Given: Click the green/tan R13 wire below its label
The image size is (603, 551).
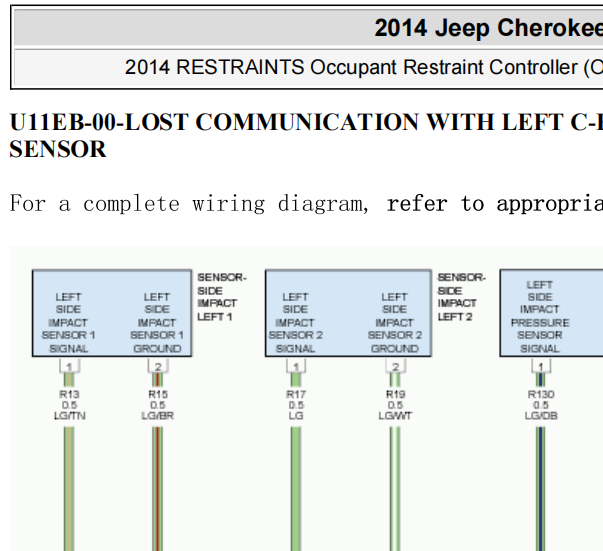Looking at the screenshot, I should pos(69,489).
